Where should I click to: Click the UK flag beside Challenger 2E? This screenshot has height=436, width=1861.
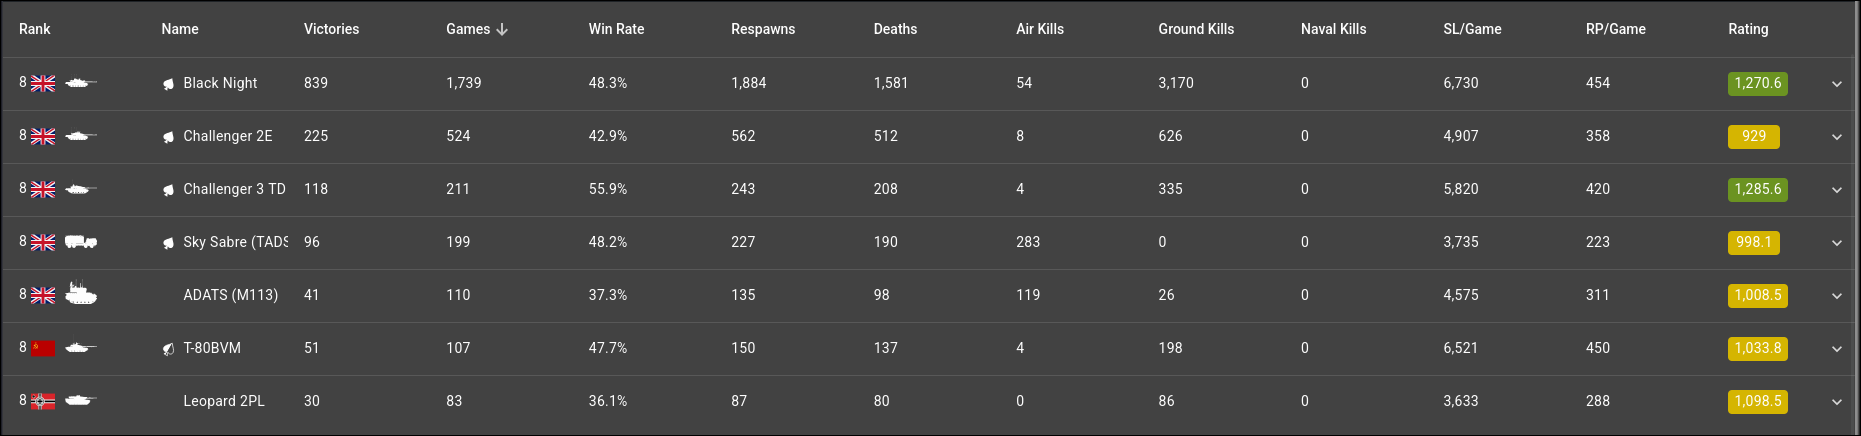pos(43,137)
